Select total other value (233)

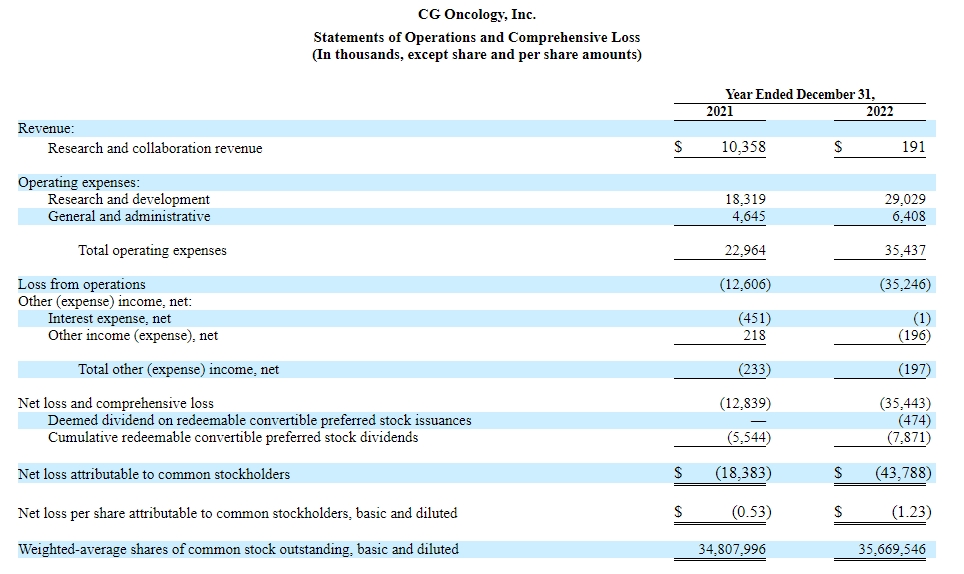click(754, 369)
